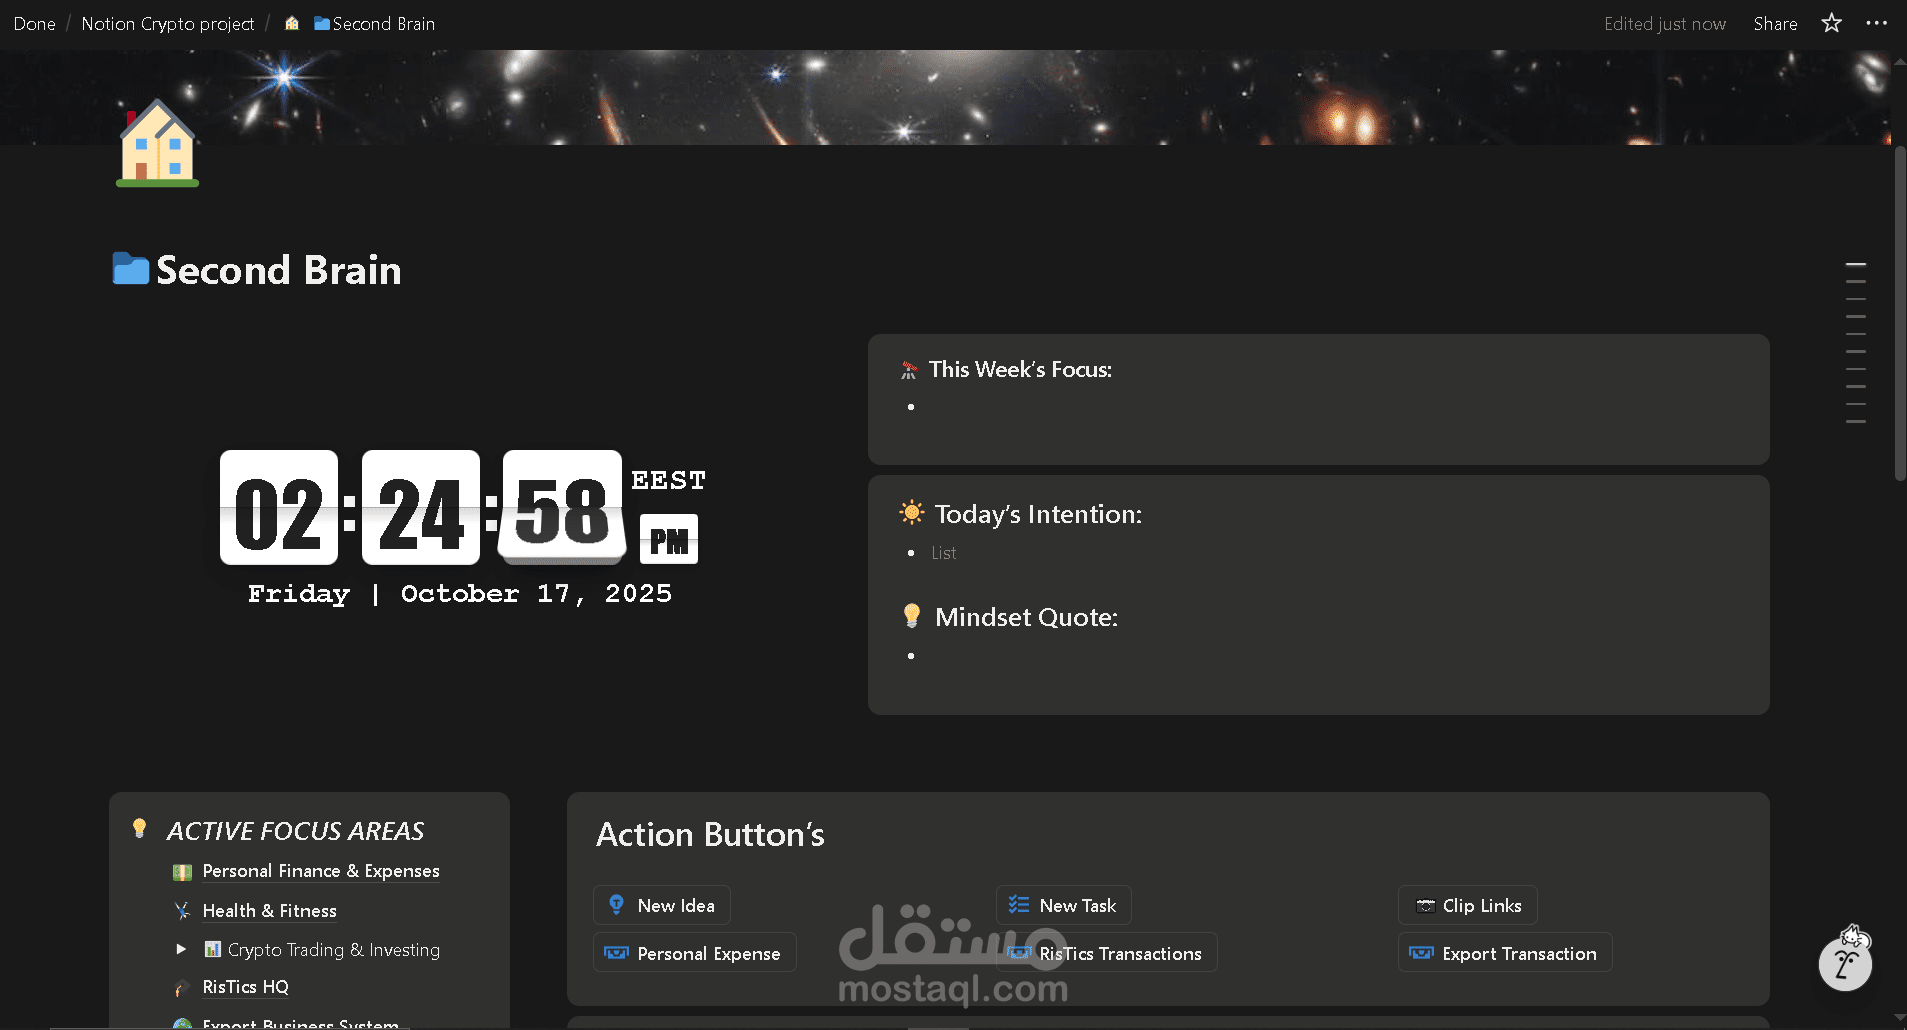Click the Clip Links button icon

point(1425,906)
